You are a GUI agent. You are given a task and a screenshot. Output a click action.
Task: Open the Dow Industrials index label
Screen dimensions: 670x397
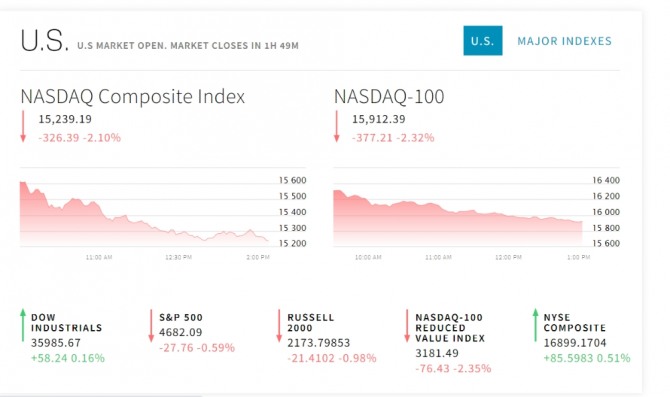pyautogui.click(x=67, y=323)
